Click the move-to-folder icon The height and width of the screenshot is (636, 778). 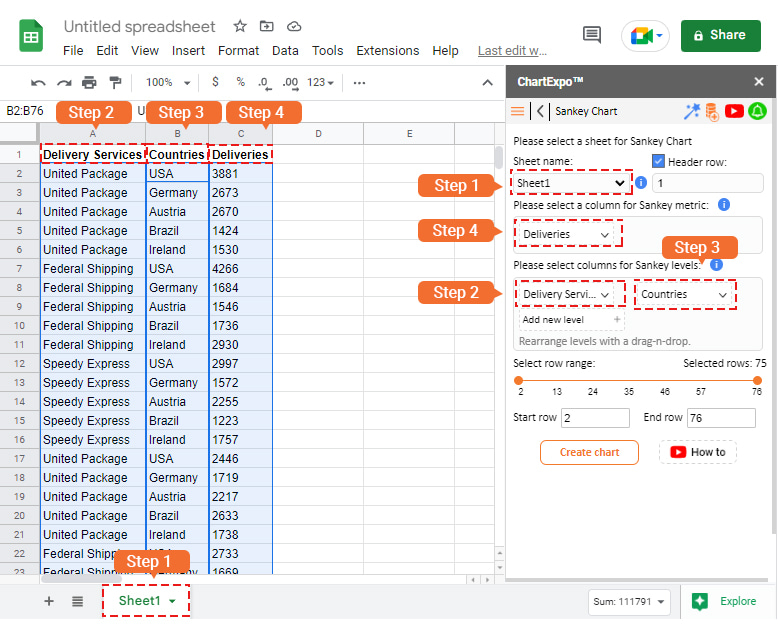(266, 26)
